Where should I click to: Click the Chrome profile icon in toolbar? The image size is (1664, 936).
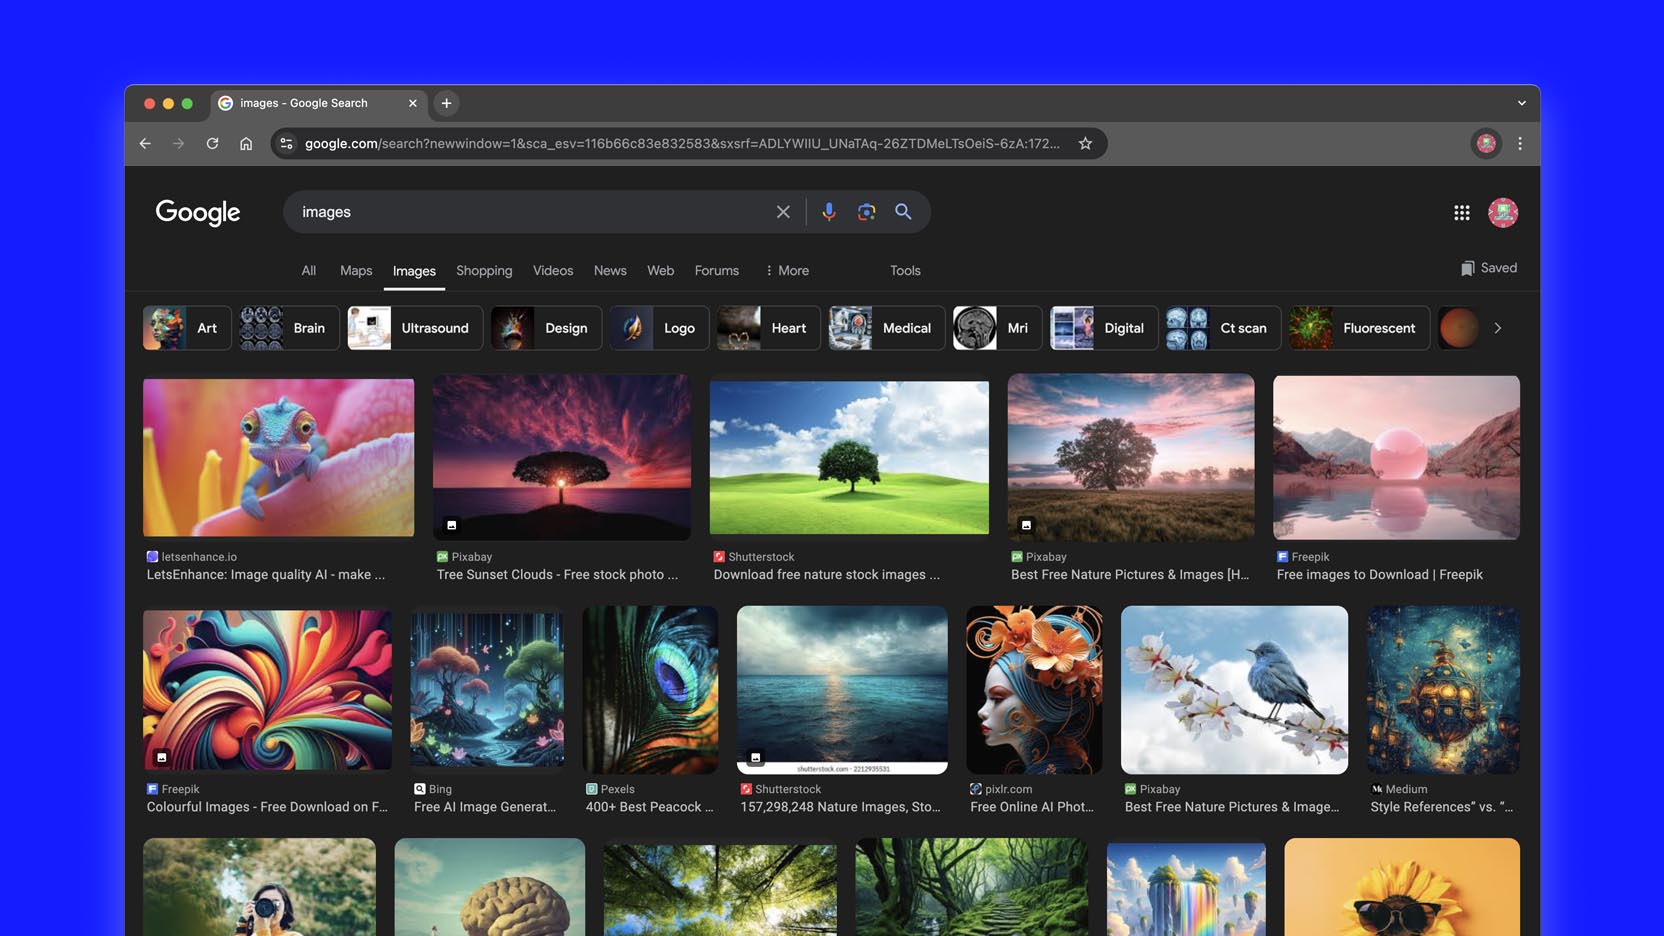point(1487,144)
